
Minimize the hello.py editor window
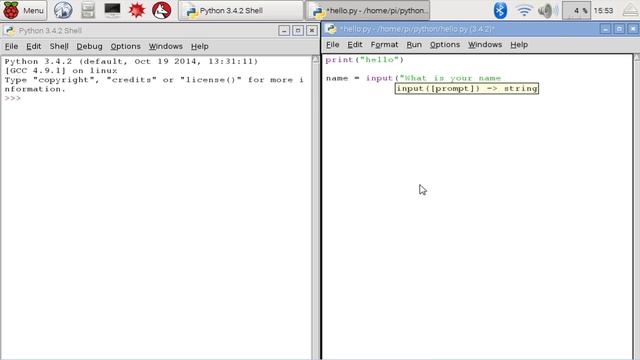(x=605, y=29)
